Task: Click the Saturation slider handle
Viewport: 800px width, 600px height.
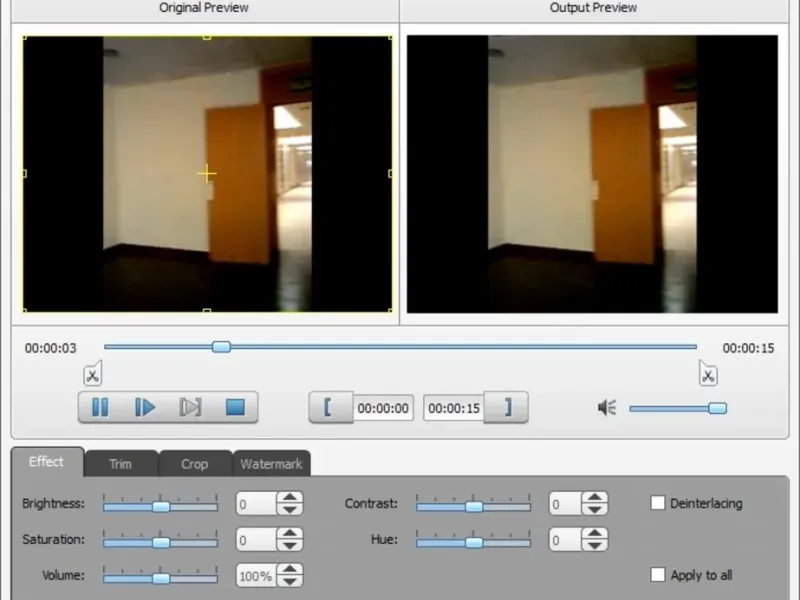Action: tap(161, 542)
